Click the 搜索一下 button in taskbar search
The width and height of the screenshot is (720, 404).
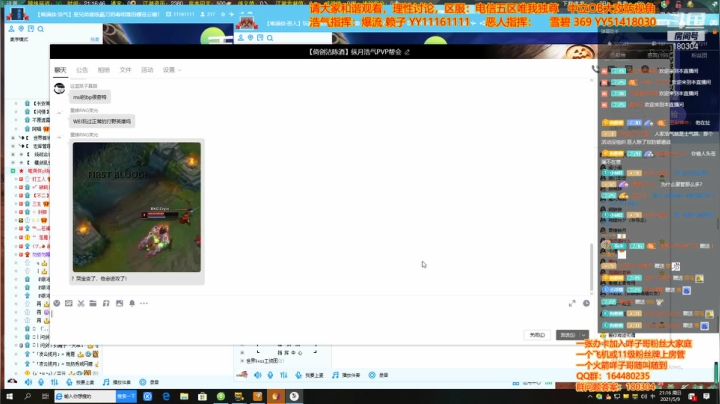[126, 396]
